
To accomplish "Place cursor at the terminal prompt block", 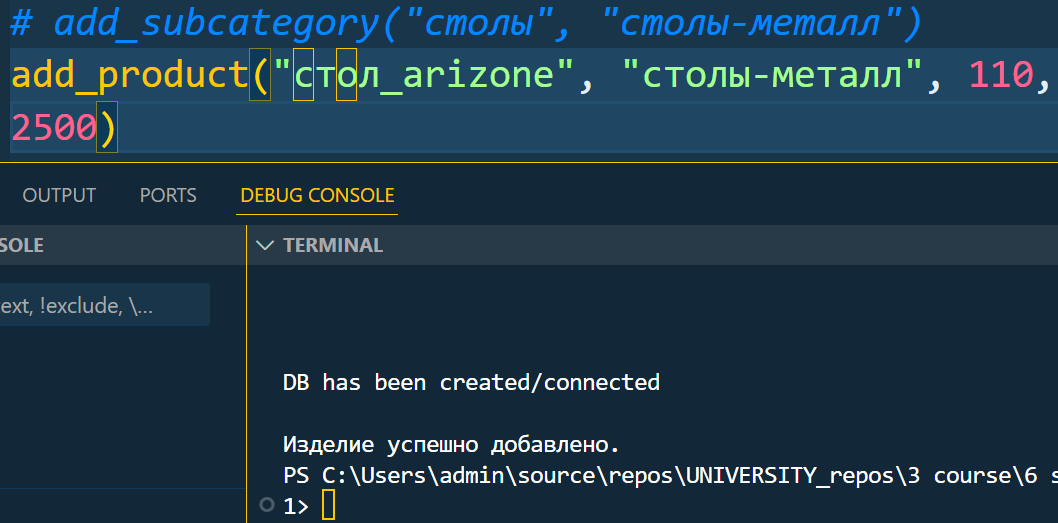I will coord(328,505).
